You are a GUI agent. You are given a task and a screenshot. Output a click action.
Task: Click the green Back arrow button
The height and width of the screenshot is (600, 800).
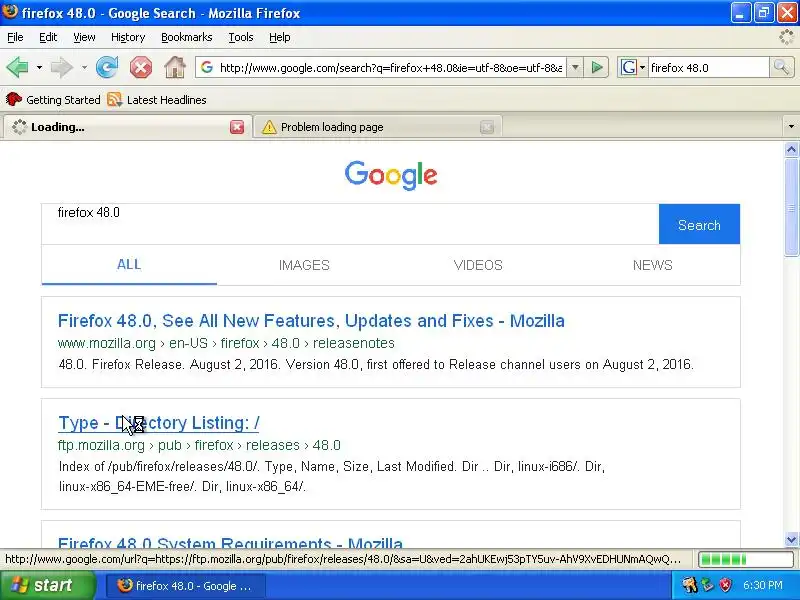[17, 67]
